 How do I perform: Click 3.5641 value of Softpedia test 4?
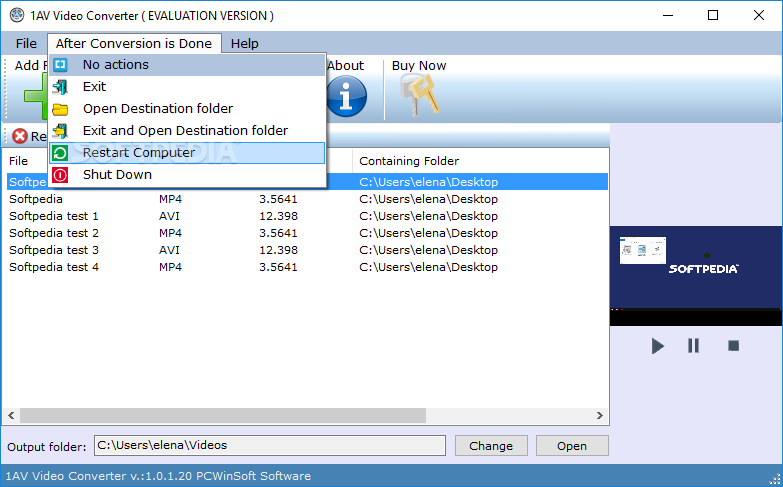pos(278,267)
